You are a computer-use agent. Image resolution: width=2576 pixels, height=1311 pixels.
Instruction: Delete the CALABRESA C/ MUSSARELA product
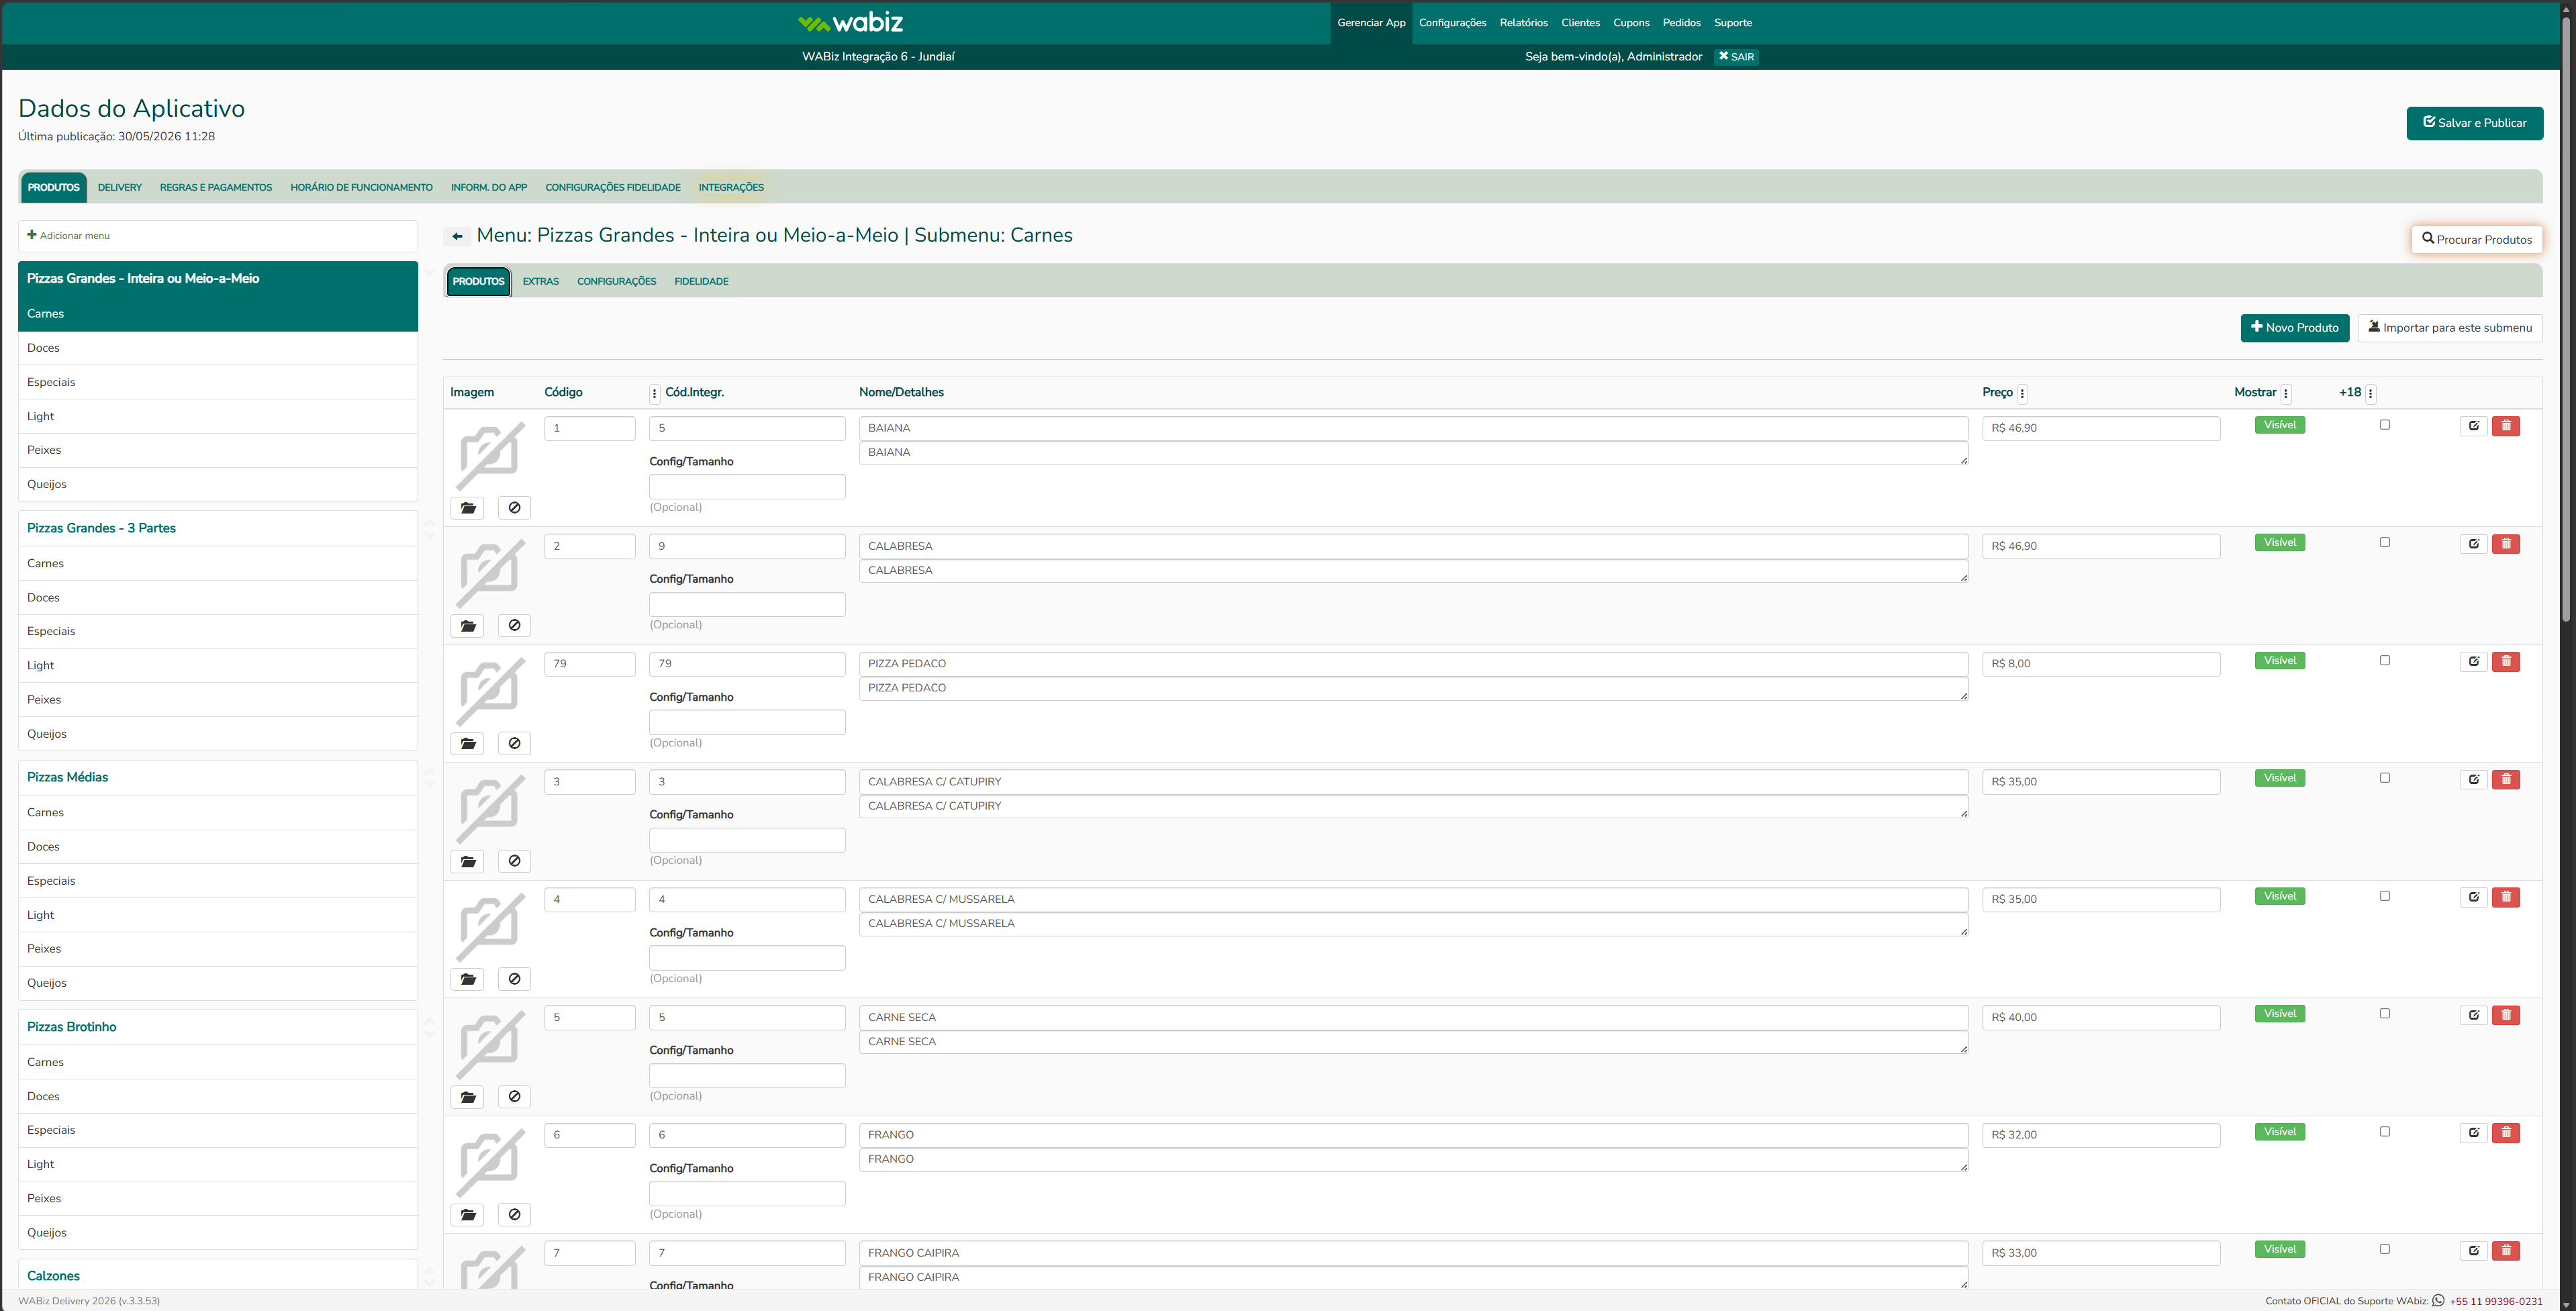pos(2506,897)
